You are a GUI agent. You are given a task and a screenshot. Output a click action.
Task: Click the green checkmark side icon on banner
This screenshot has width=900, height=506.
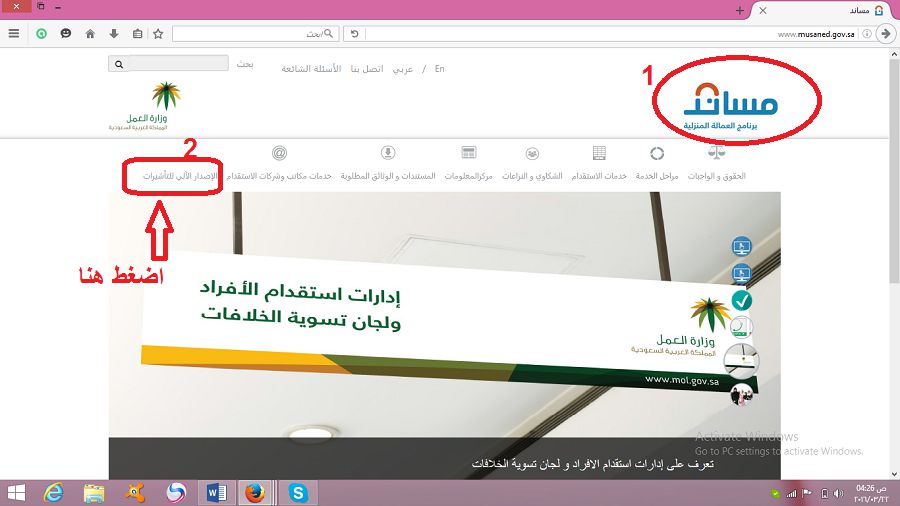click(741, 300)
